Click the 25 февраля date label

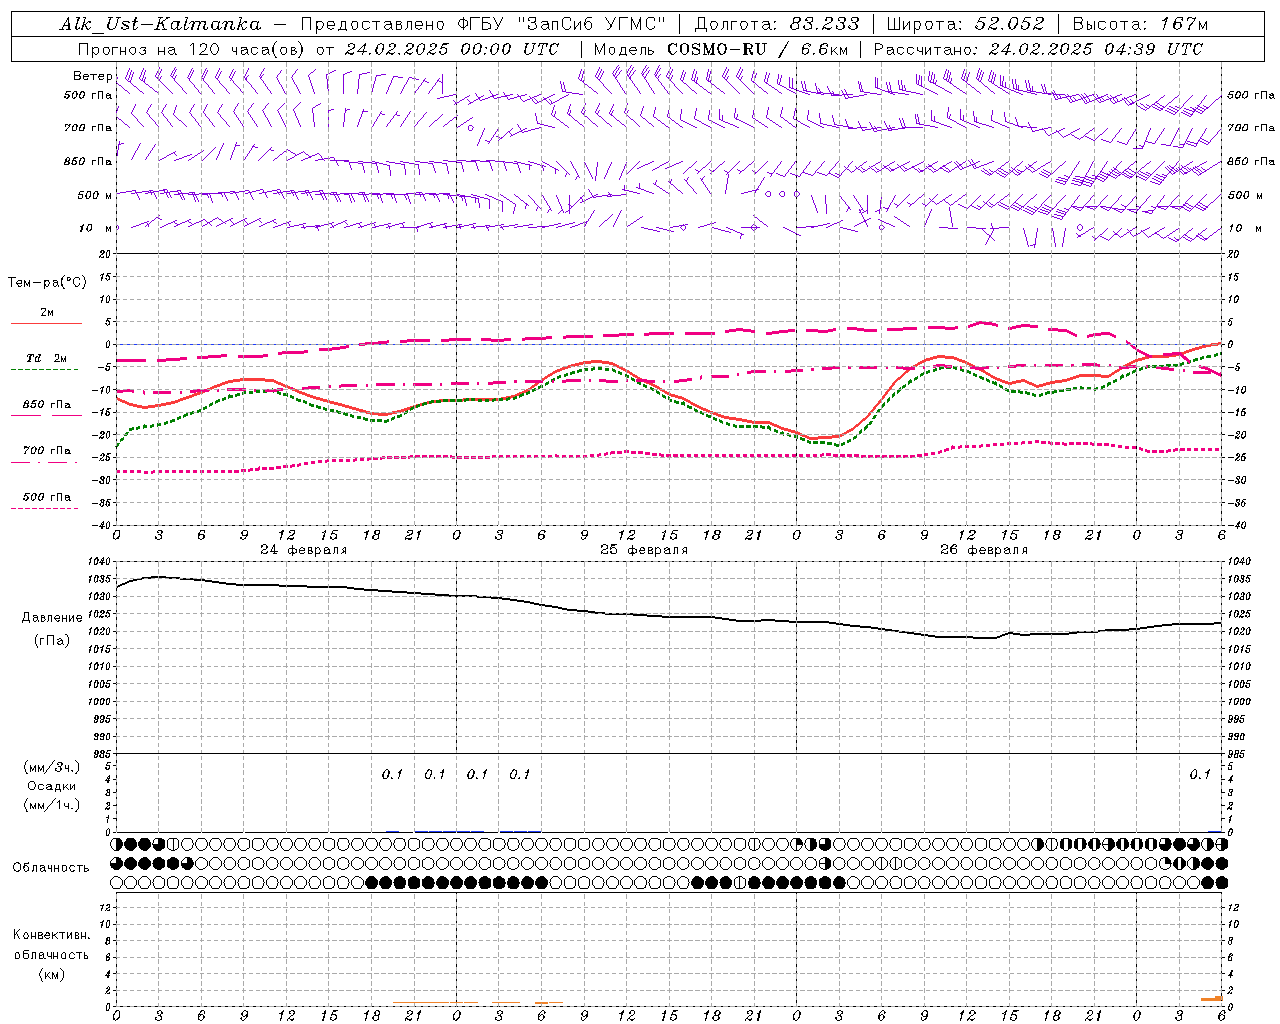644,550
